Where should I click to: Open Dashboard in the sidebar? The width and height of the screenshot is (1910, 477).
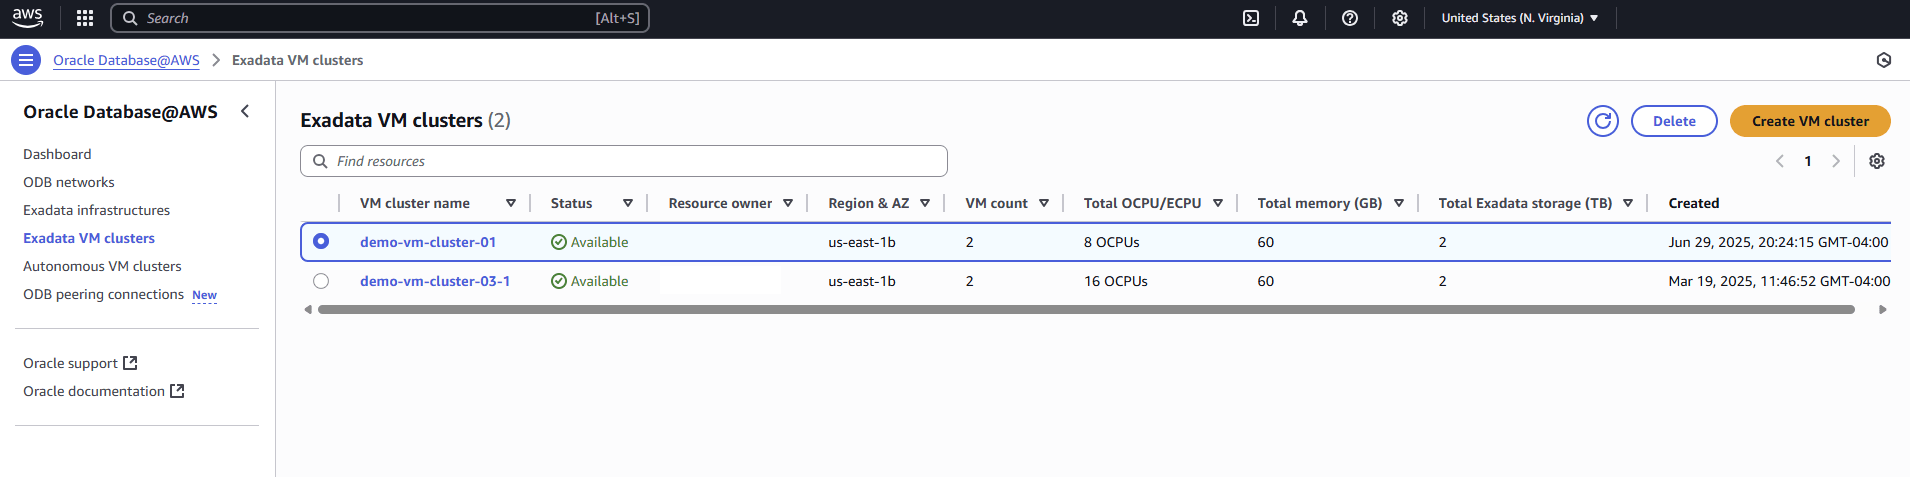tap(57, 154)
